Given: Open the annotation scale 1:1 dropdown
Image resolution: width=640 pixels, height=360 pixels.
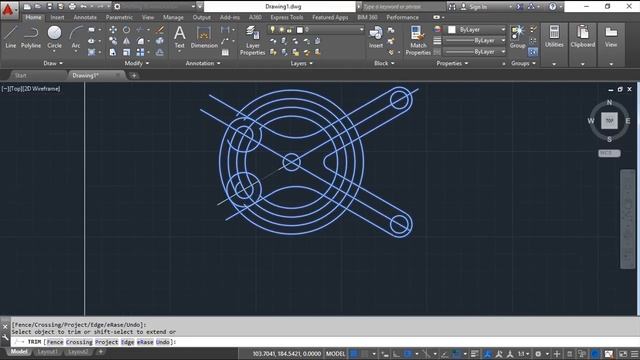Looking at the screenshot, I should click(524, 354).
